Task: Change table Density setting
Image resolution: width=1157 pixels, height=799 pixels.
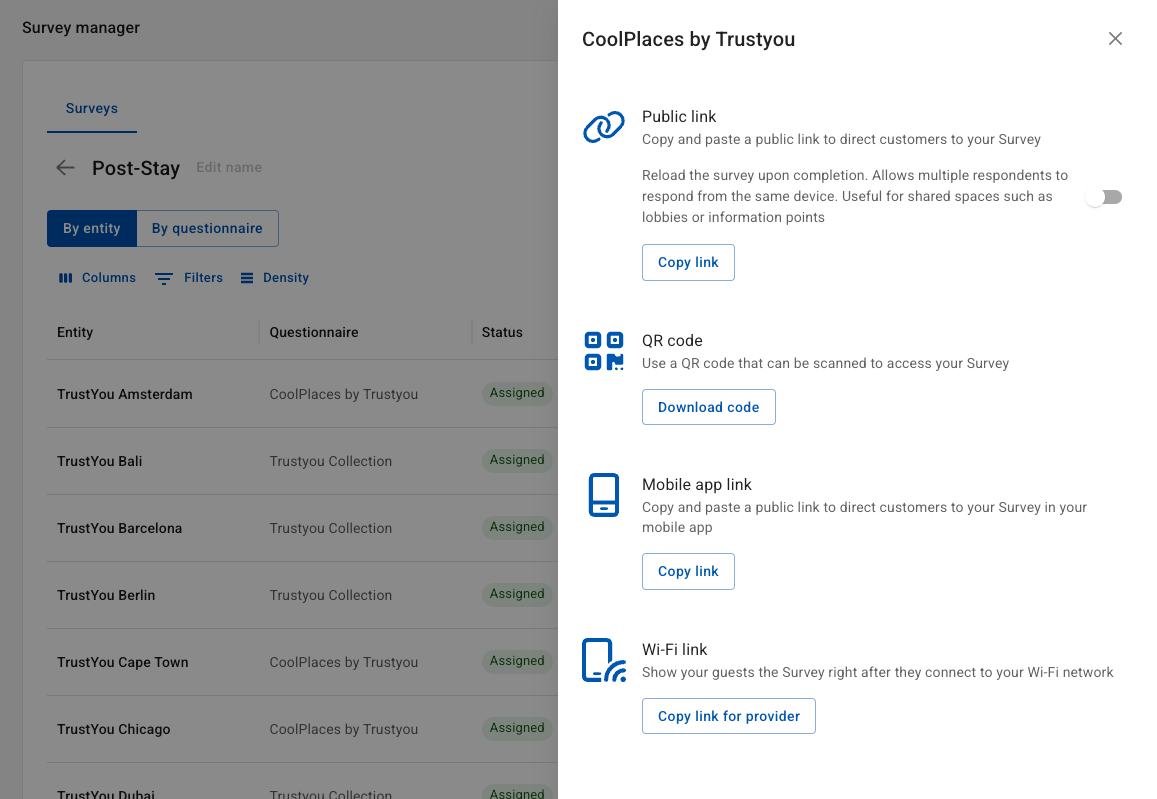Action: [274, 278]
